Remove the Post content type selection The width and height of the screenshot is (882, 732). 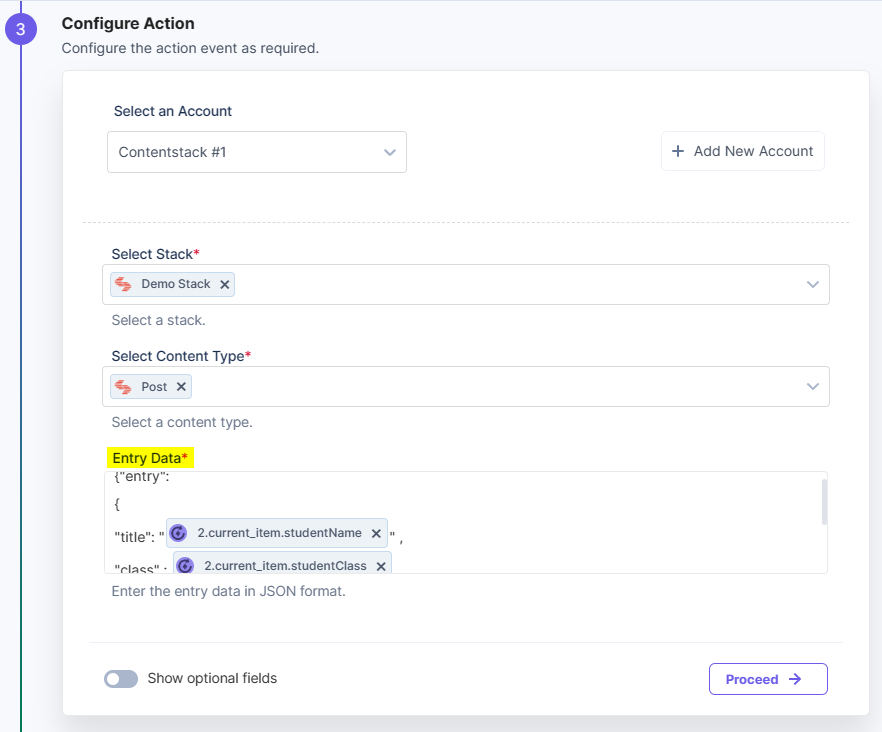[181, 386]
